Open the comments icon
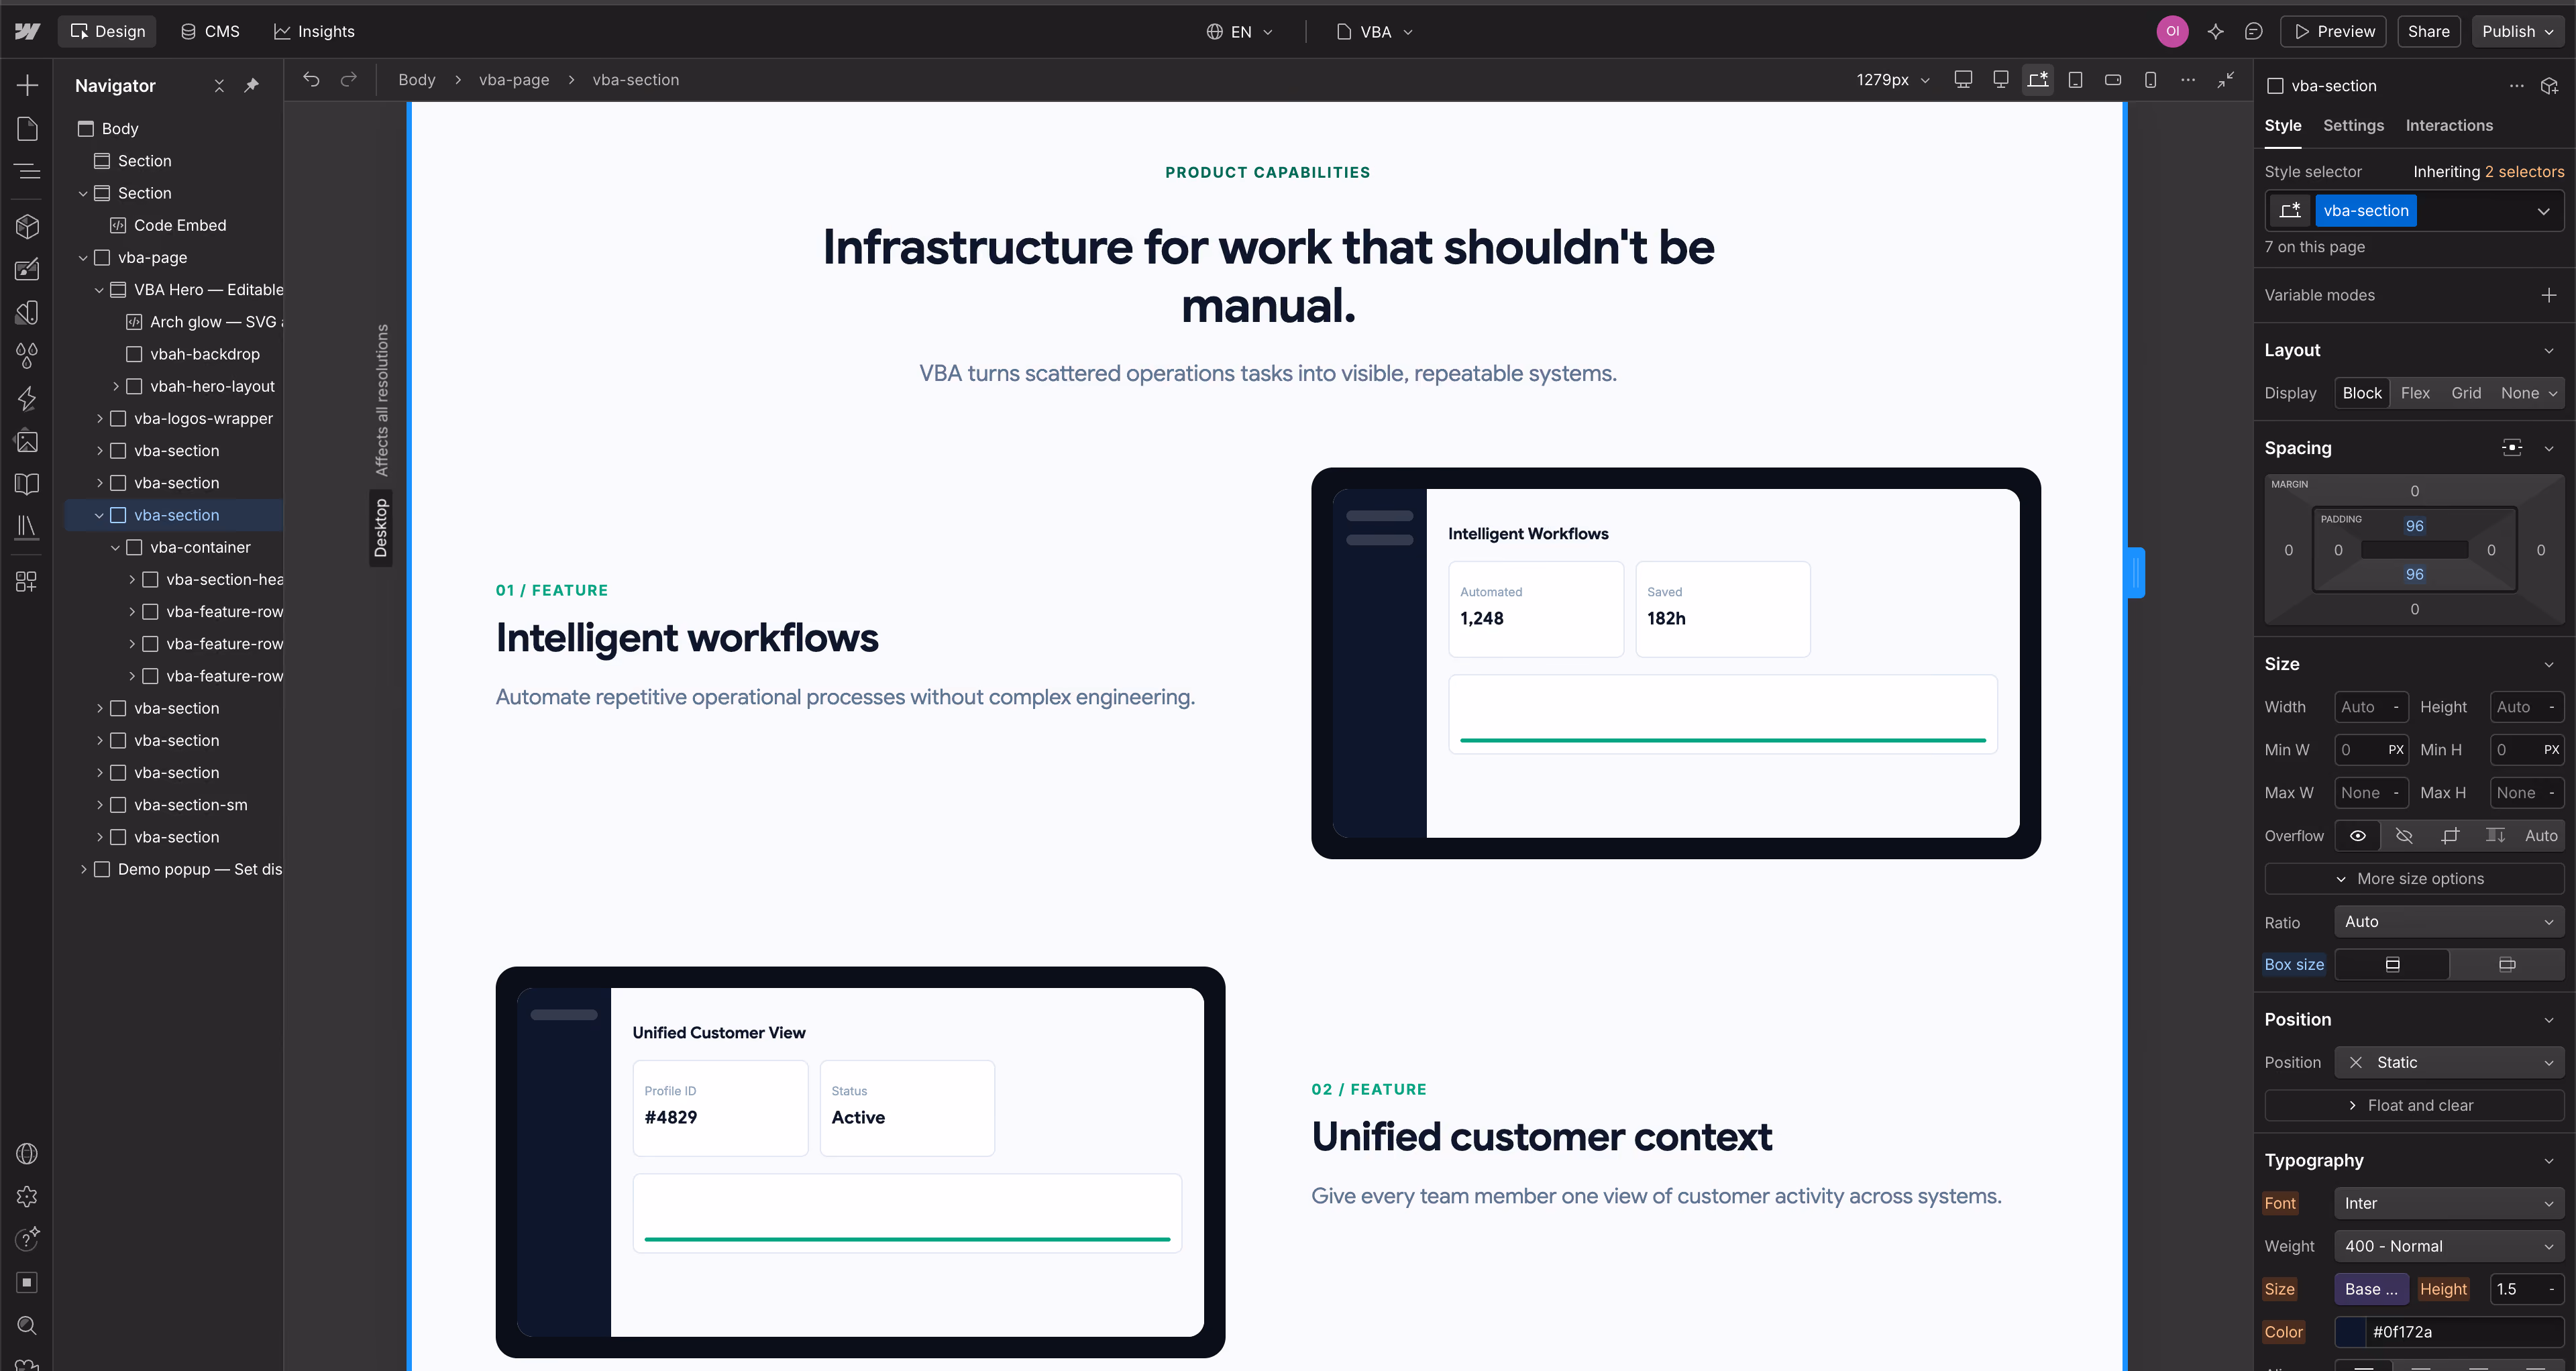 point(2253,31)
